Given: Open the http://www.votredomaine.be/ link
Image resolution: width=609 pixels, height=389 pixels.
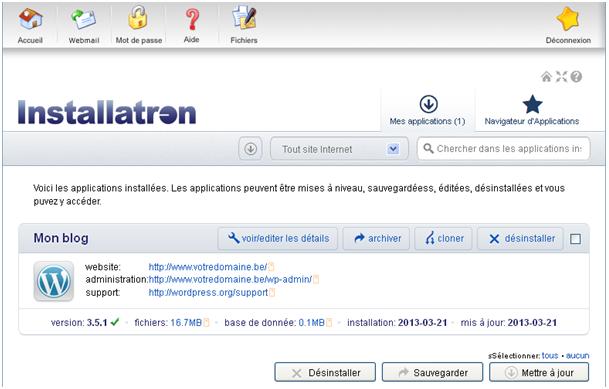Looking at the screenshot, I should tap(208, 267).
